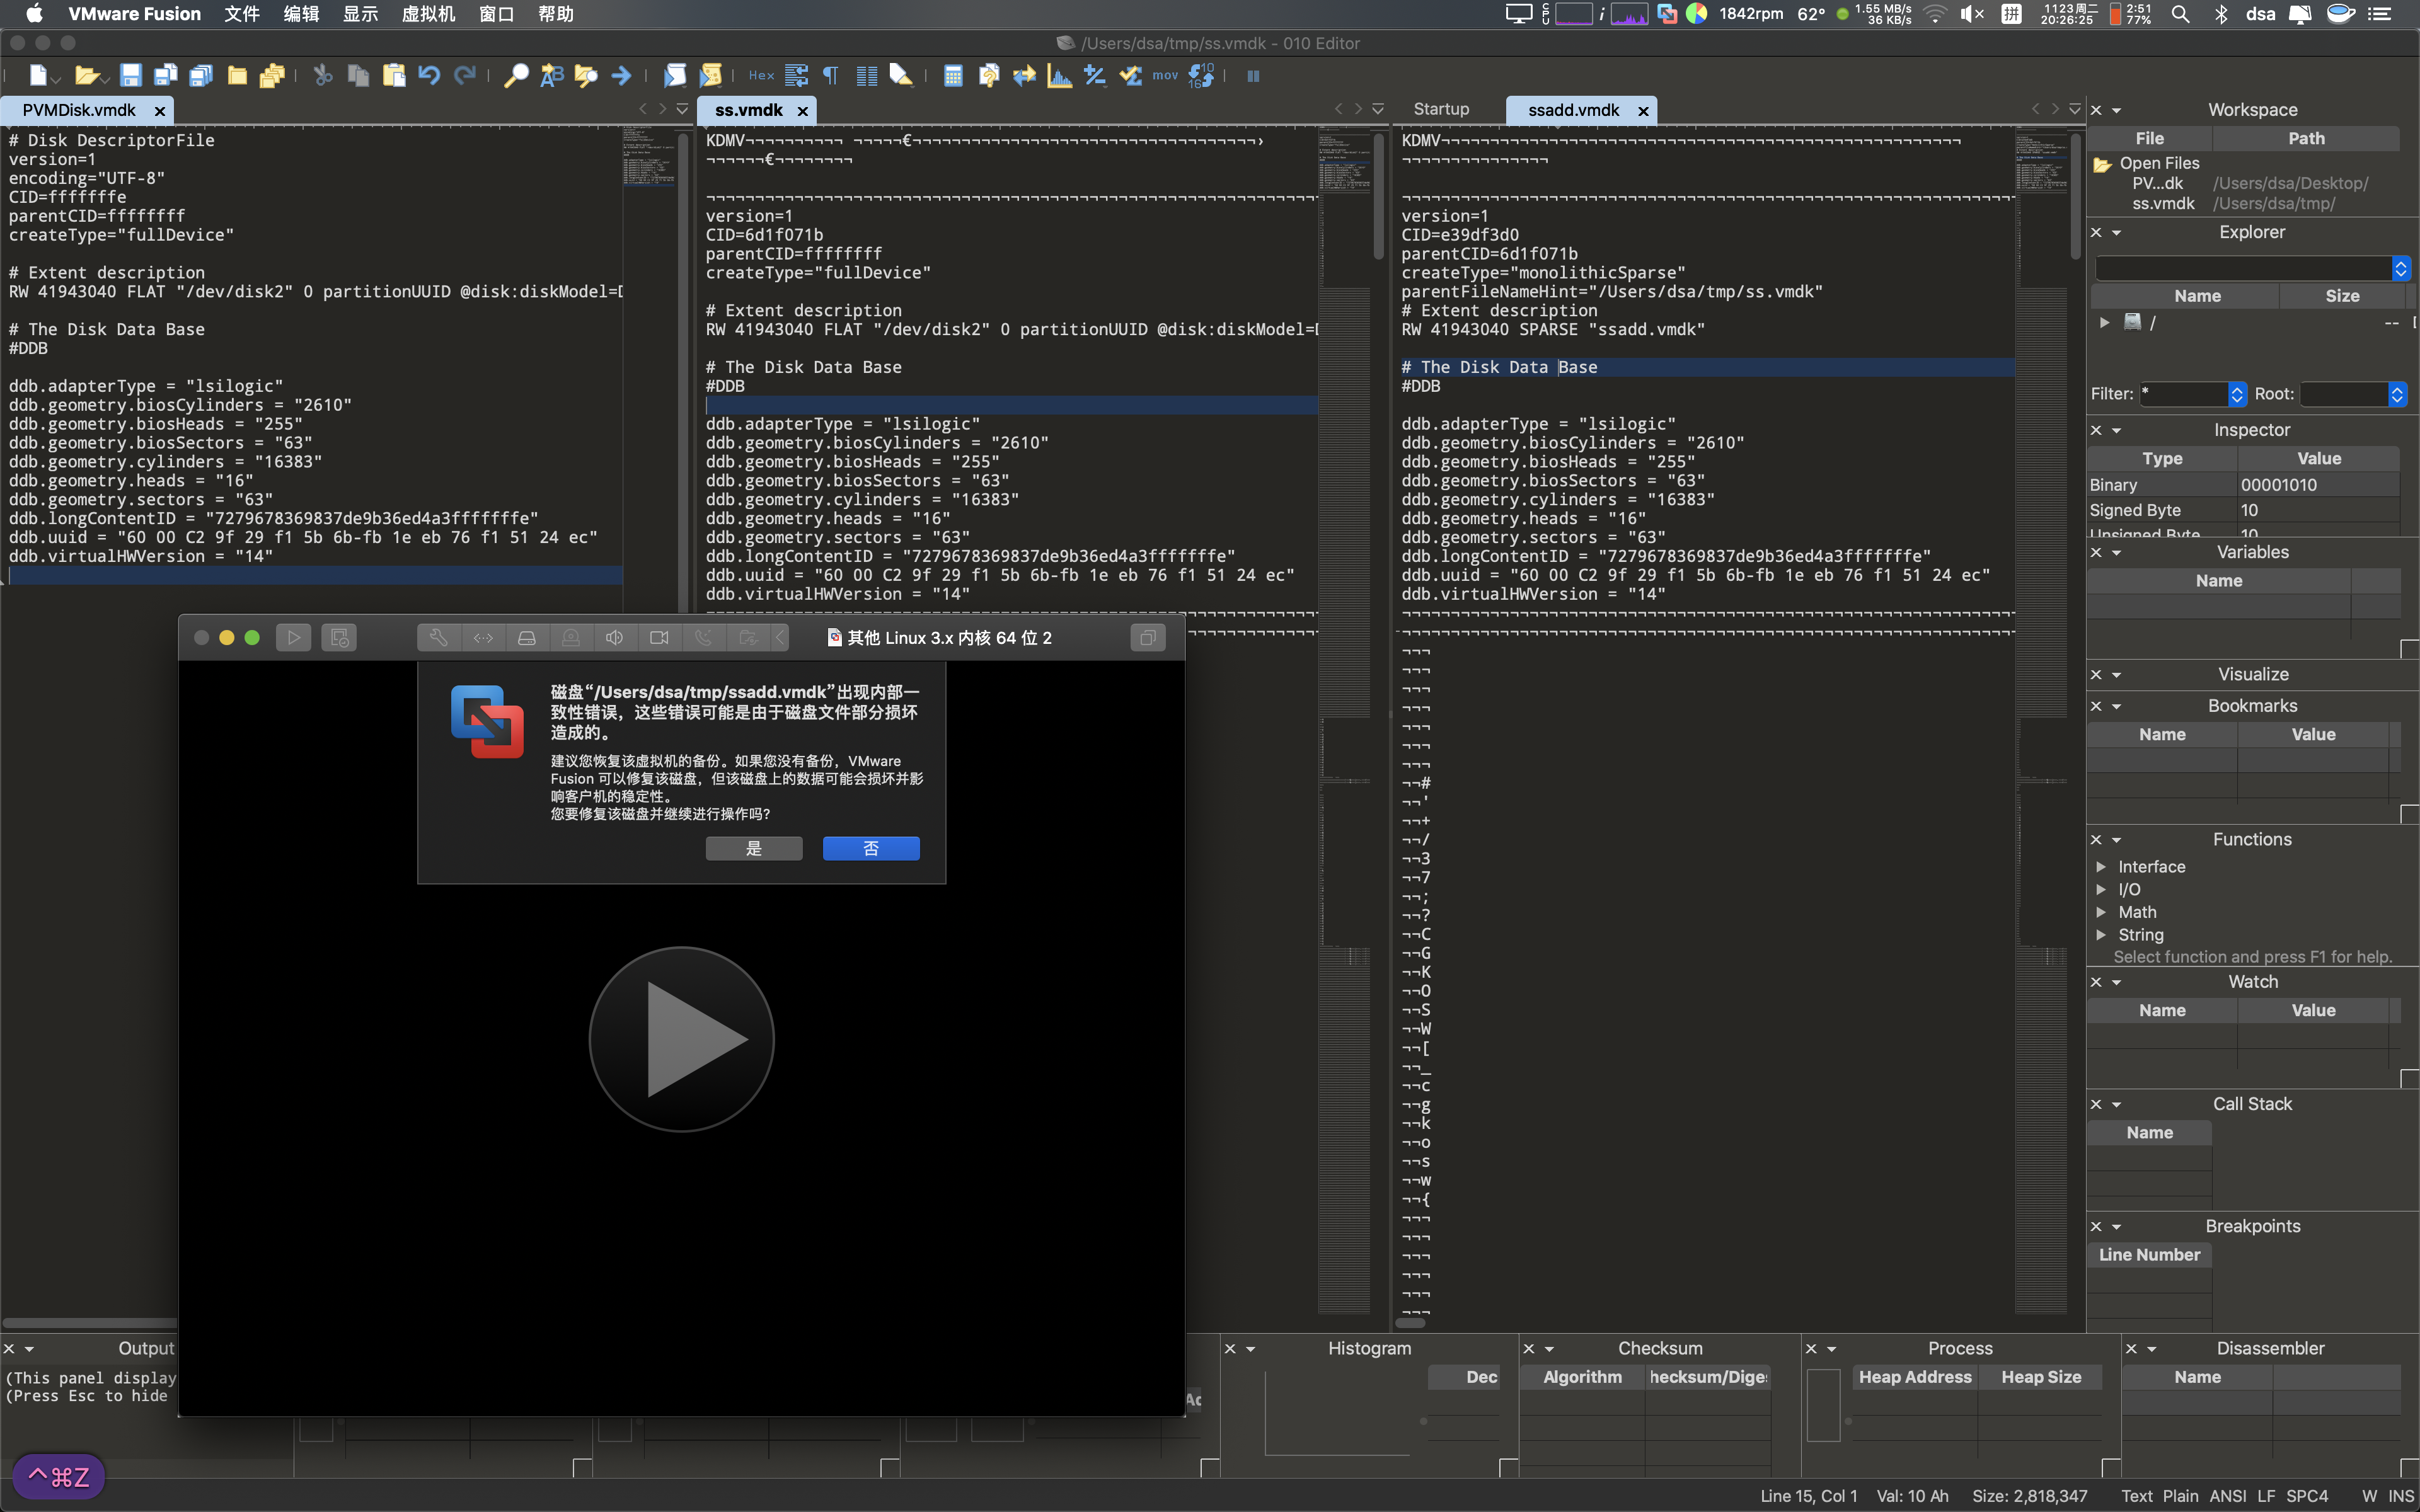Click 是 to repair the disk
Viewport: 2420px width, 1512px height.
coord(754,848)
